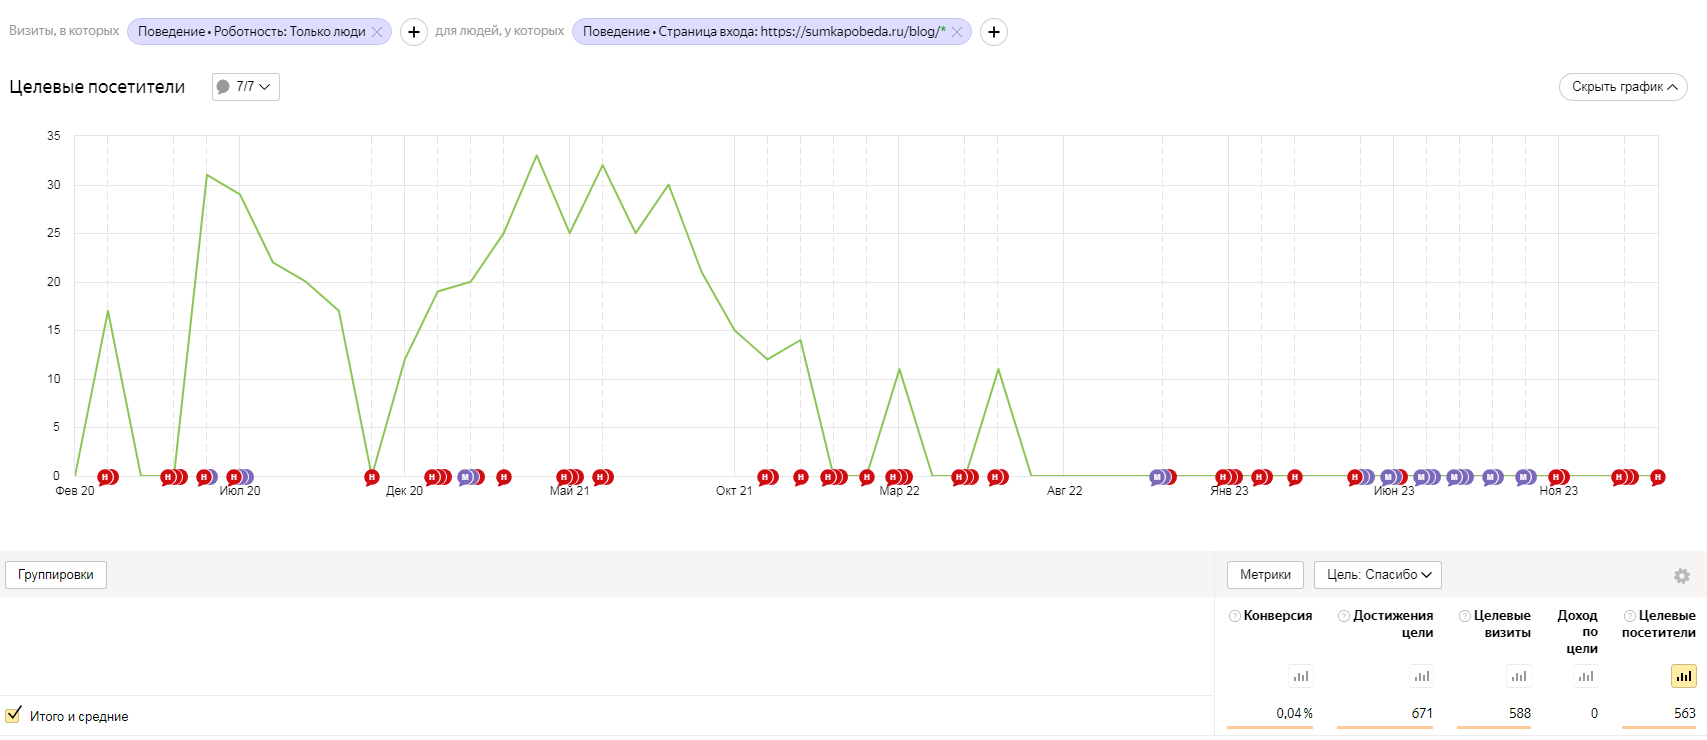Click the Метрики button
The height and width of the screenshot is (740, 1707).
[x=1265, y=575]
